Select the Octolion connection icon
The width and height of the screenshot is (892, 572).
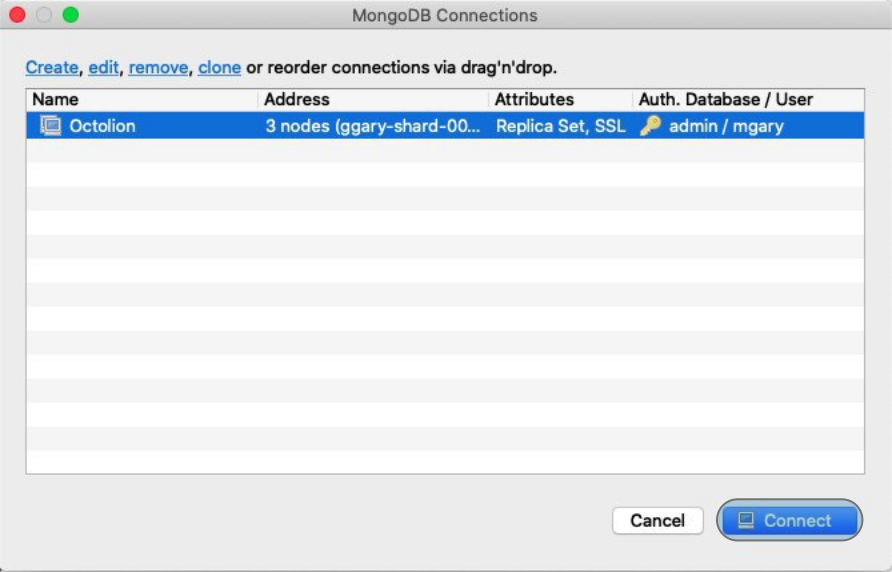point(51,125)
